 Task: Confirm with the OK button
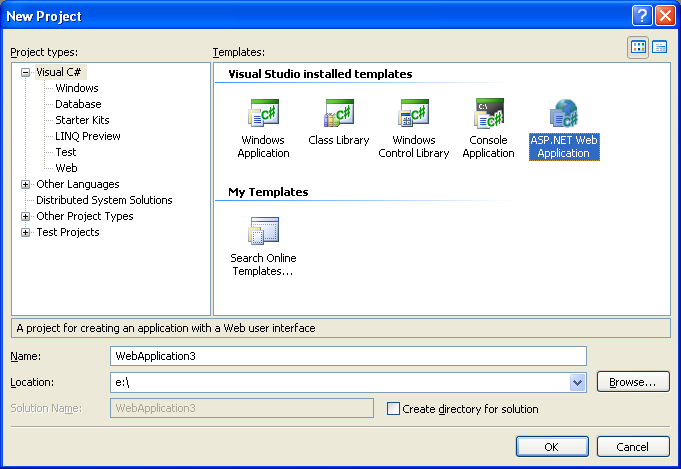pyautogui.click(x=552, y=447)
